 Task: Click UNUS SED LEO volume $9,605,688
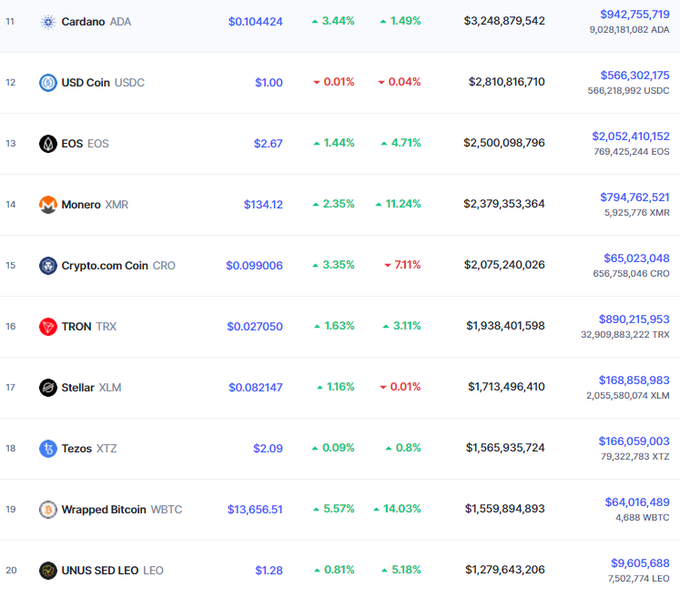(640, 563)
